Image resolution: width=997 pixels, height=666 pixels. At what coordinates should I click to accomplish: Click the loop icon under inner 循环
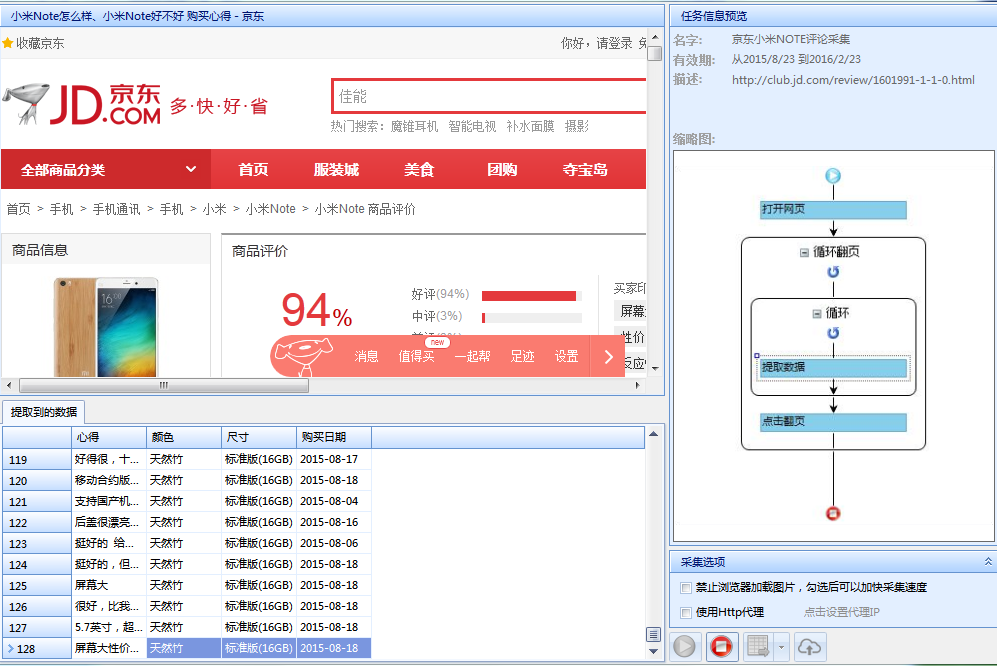pos(833,333)
